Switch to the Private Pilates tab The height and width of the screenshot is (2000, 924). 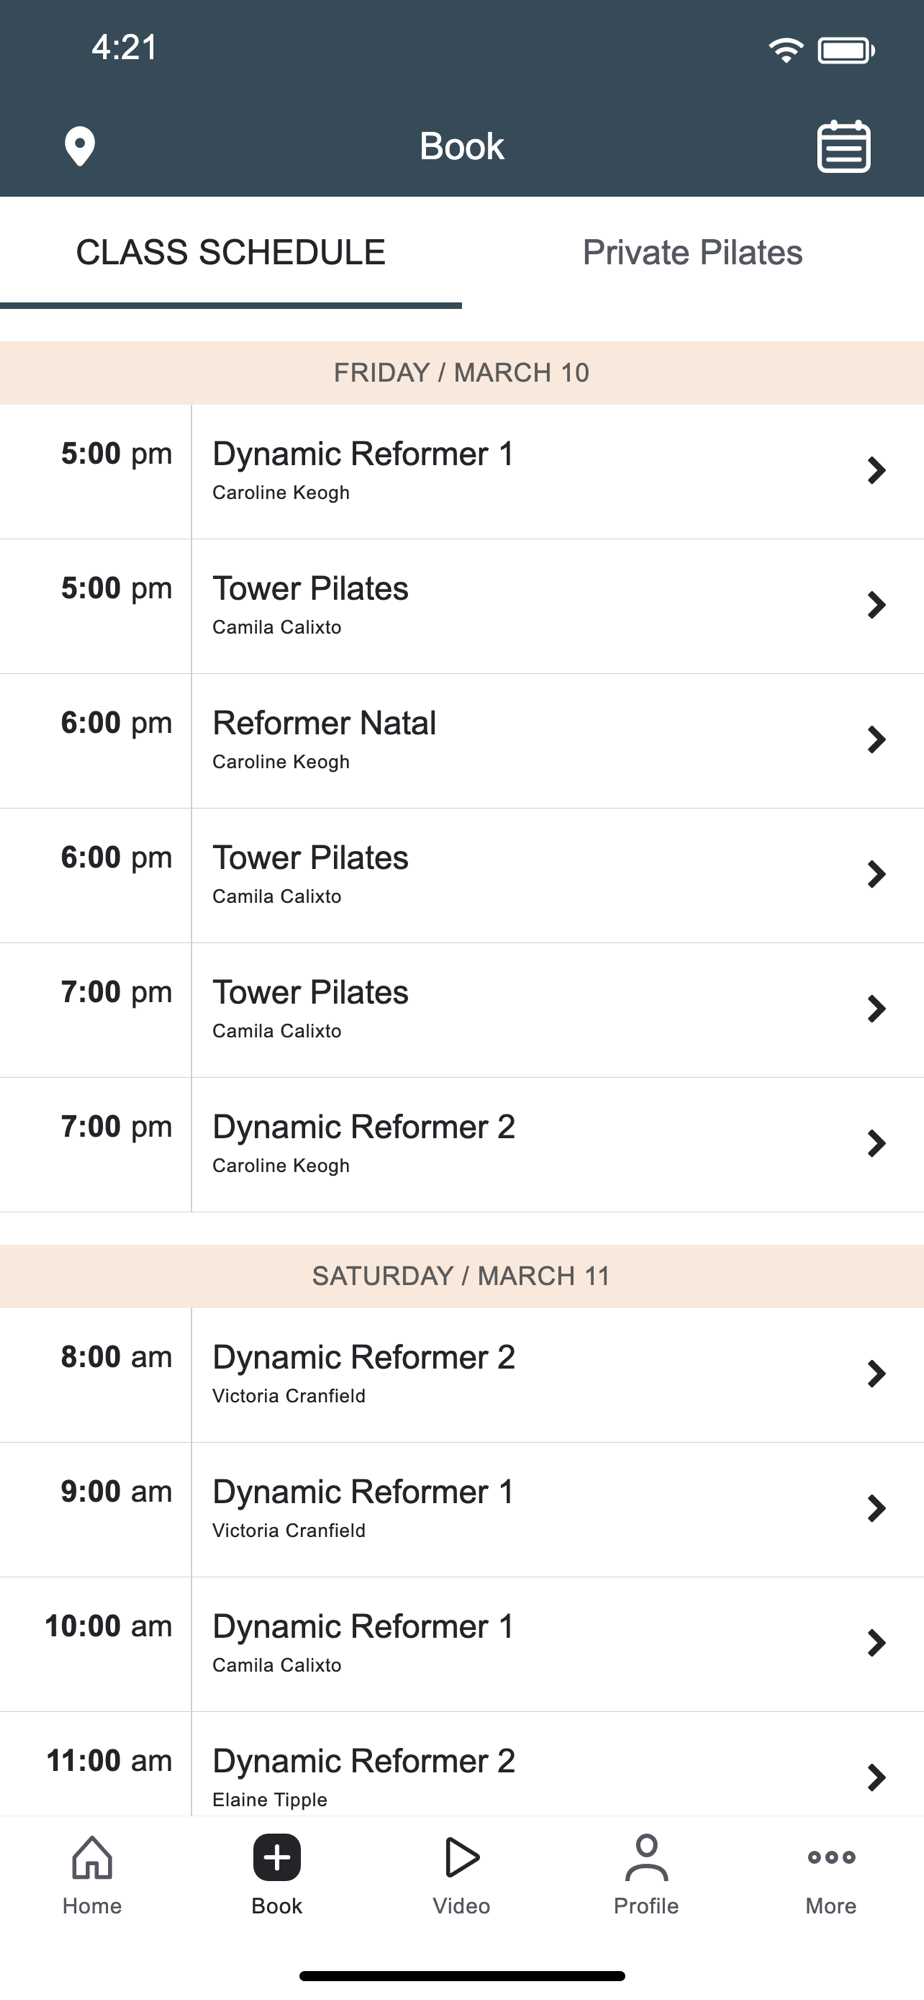click(692, 253)
